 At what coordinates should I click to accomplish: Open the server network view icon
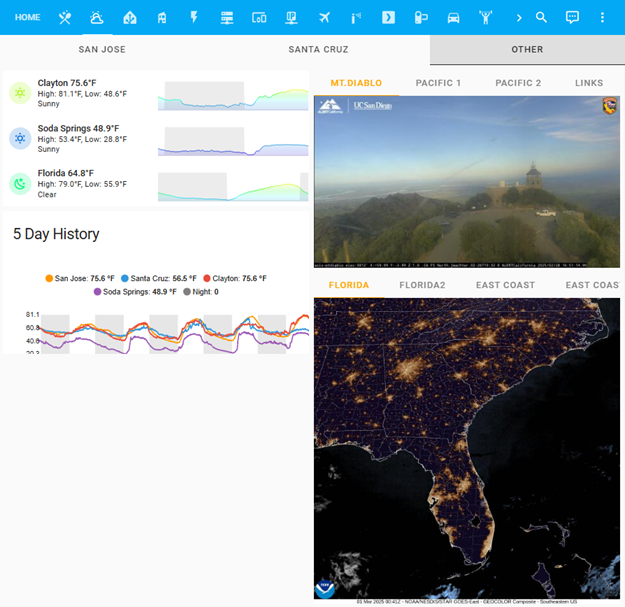[227, 18]
